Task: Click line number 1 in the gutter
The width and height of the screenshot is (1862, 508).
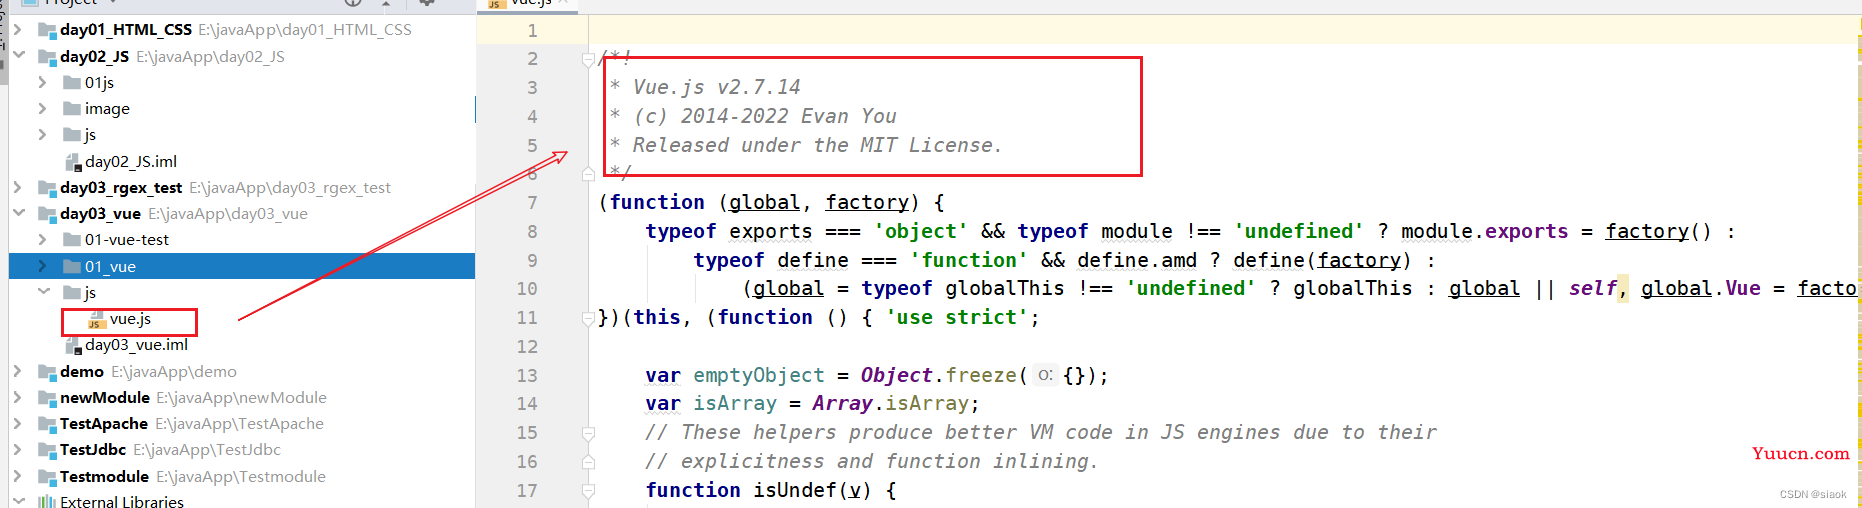Action: [532, 31]
